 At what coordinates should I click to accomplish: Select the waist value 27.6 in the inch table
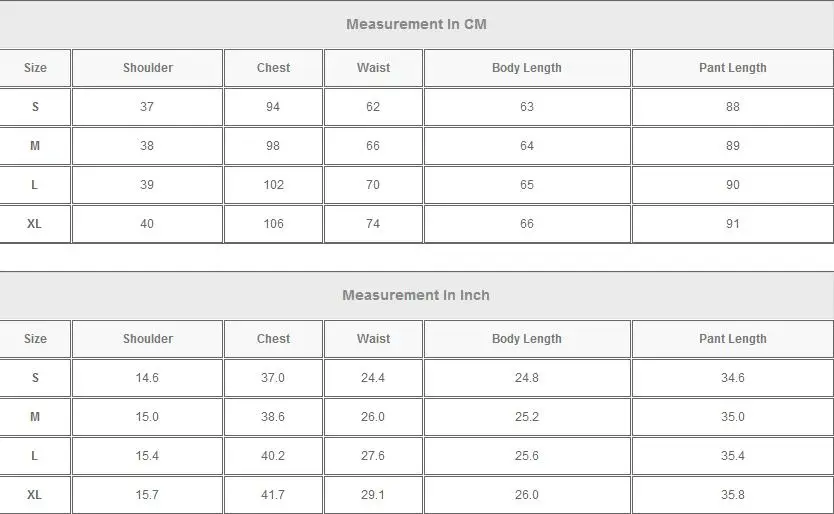click(373, 456)
